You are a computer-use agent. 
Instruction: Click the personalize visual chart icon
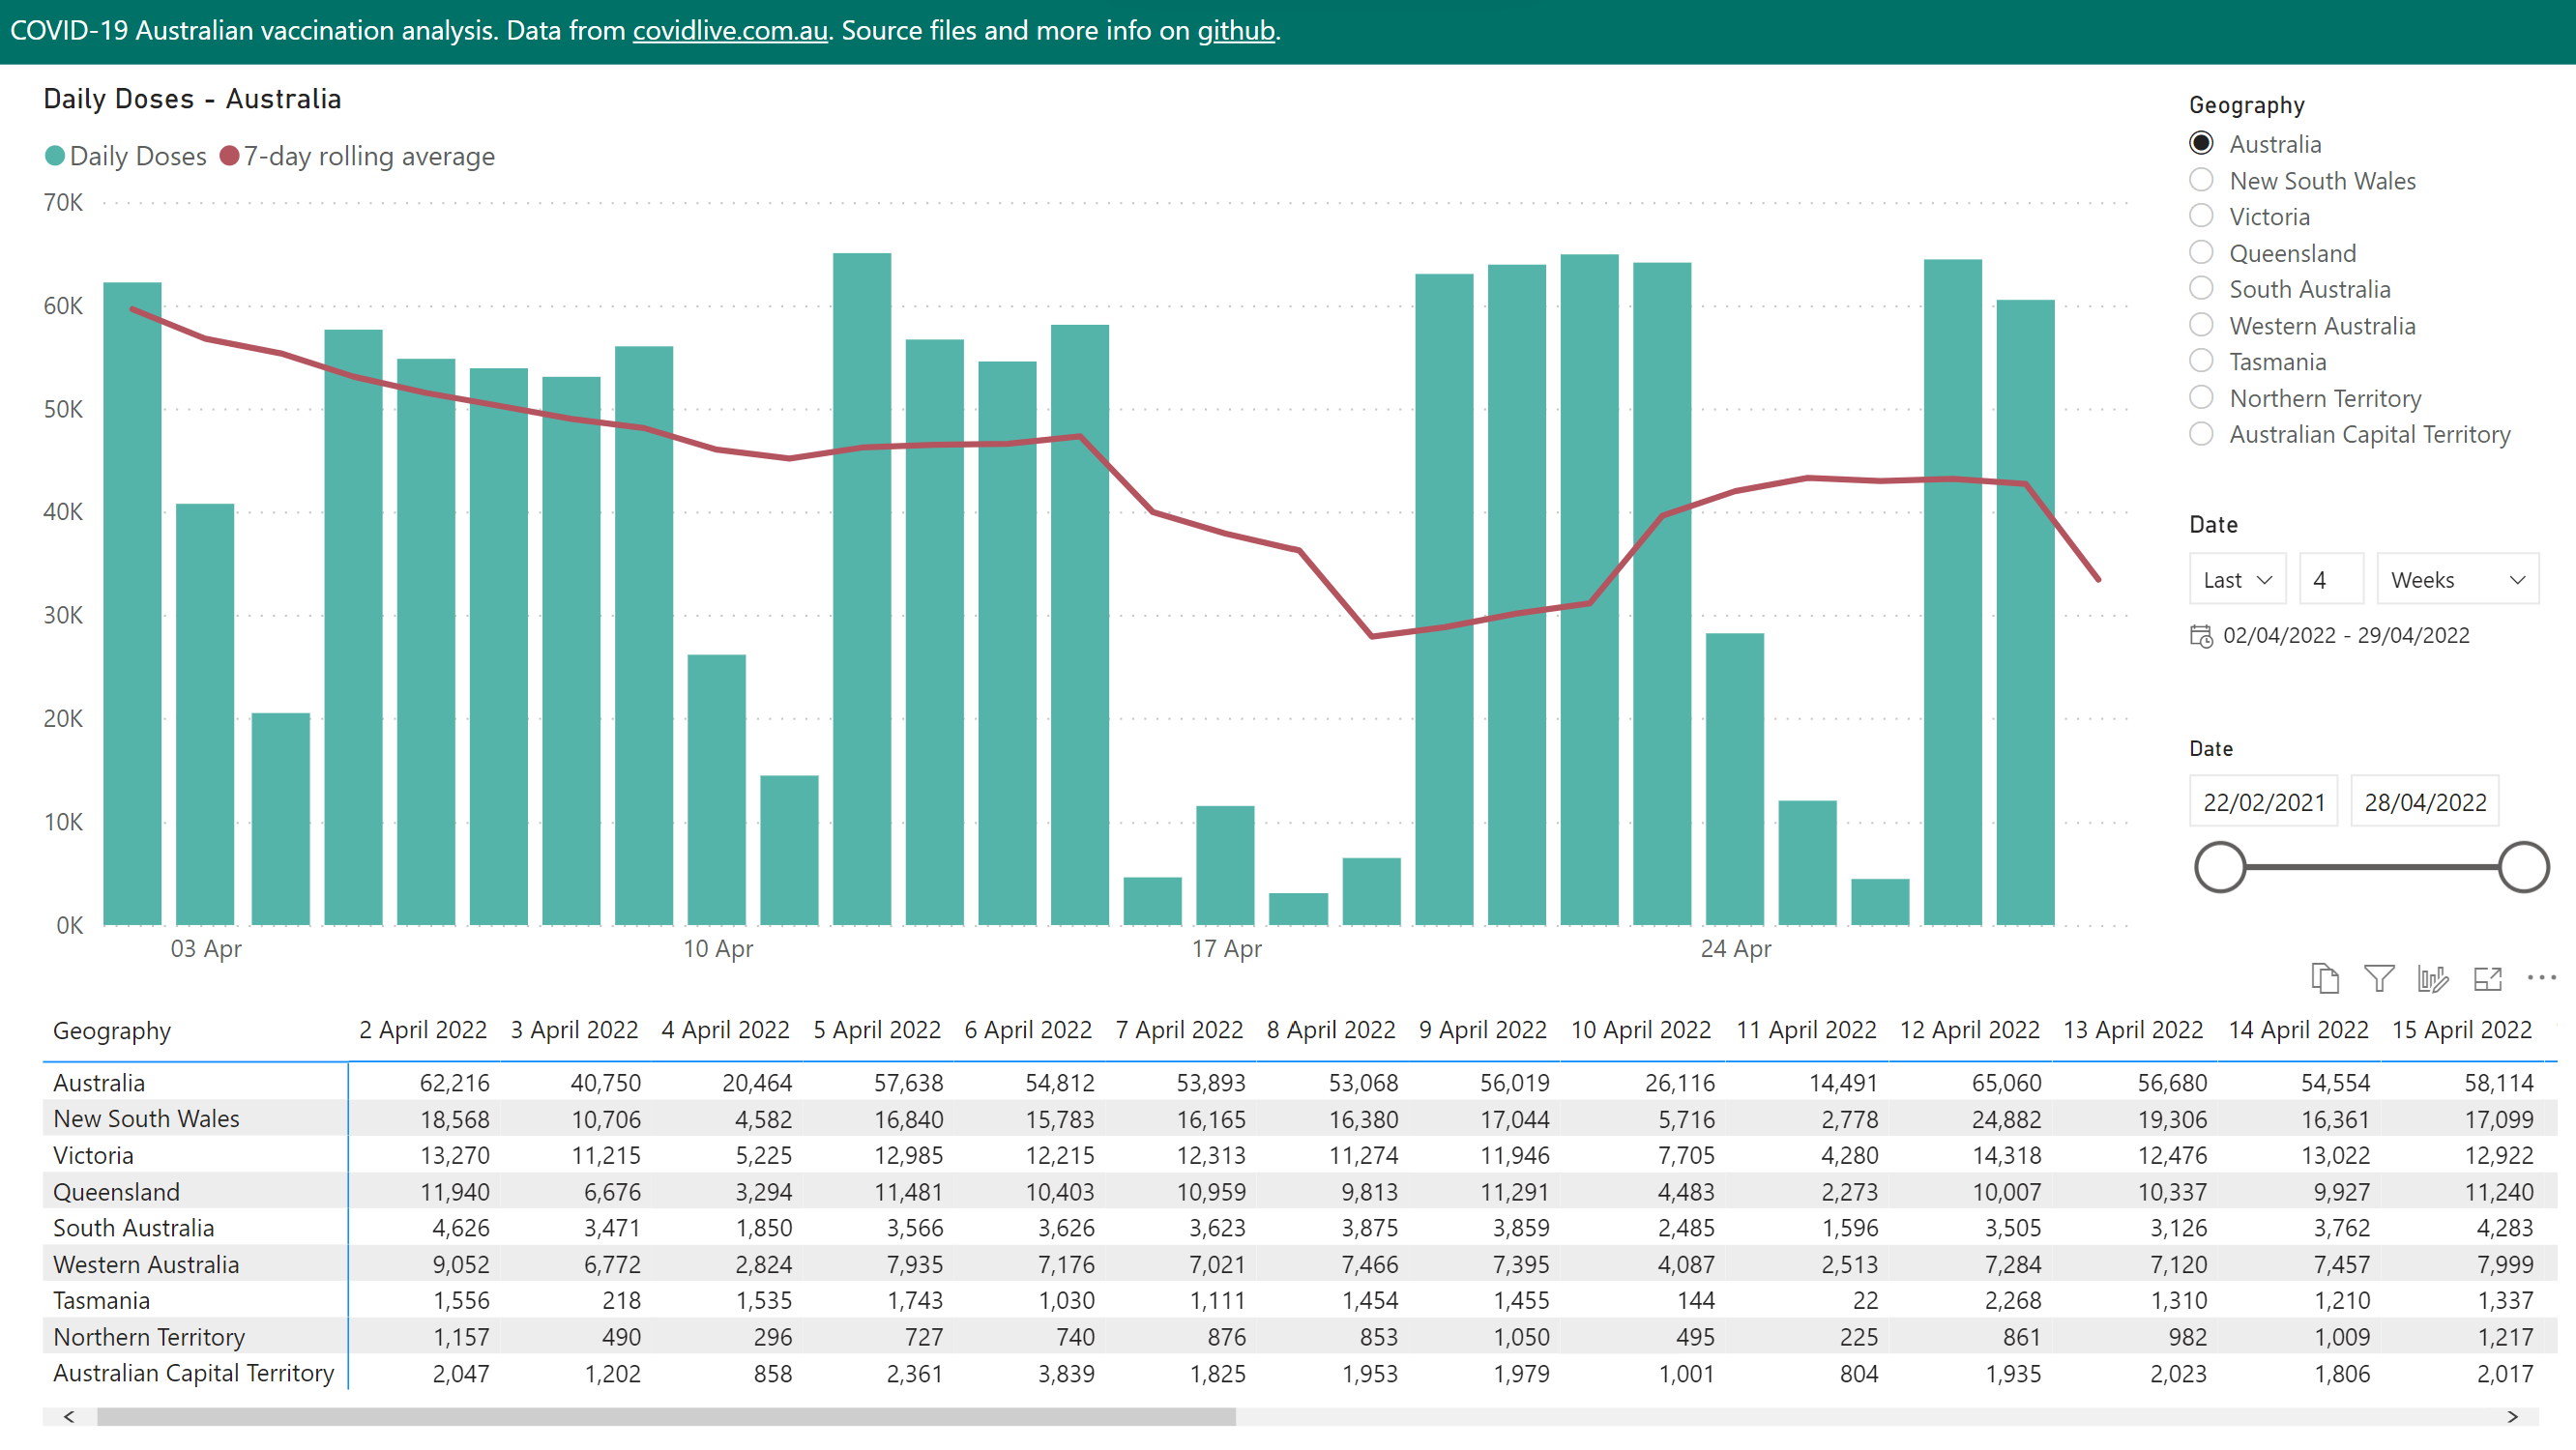coord(2433,977)
